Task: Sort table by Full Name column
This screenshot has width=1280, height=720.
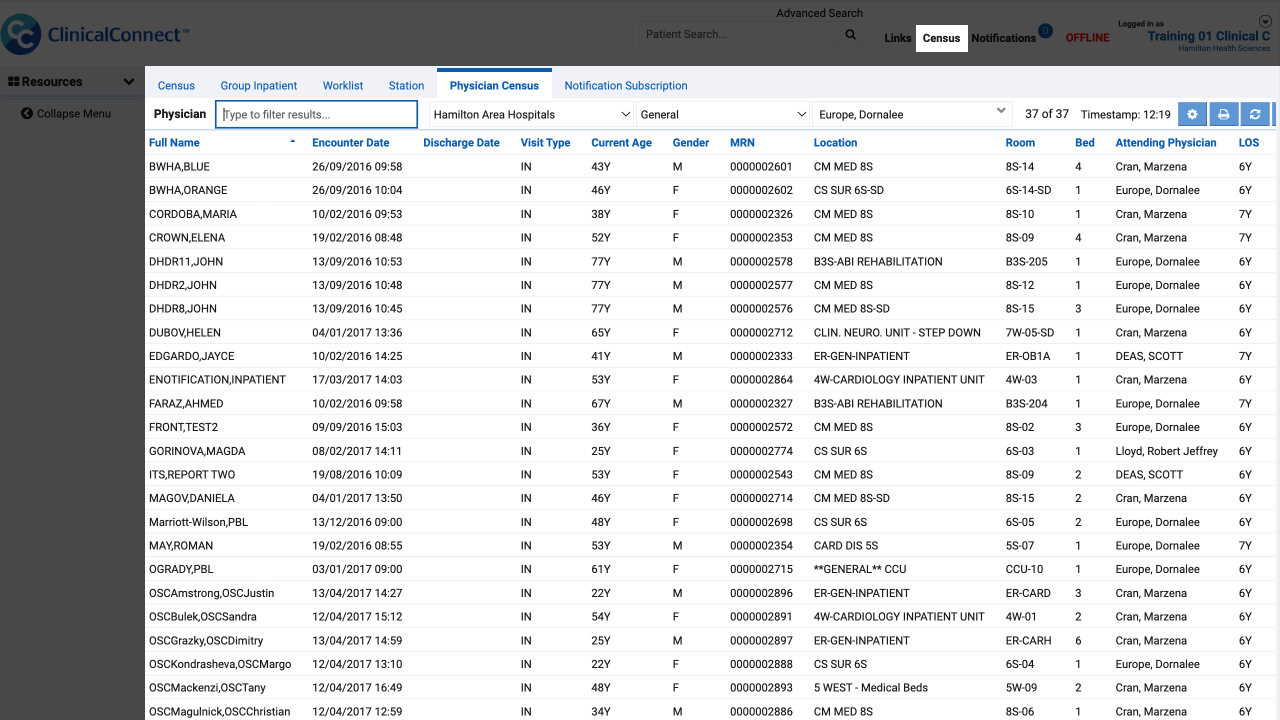Action: [174, 143]
